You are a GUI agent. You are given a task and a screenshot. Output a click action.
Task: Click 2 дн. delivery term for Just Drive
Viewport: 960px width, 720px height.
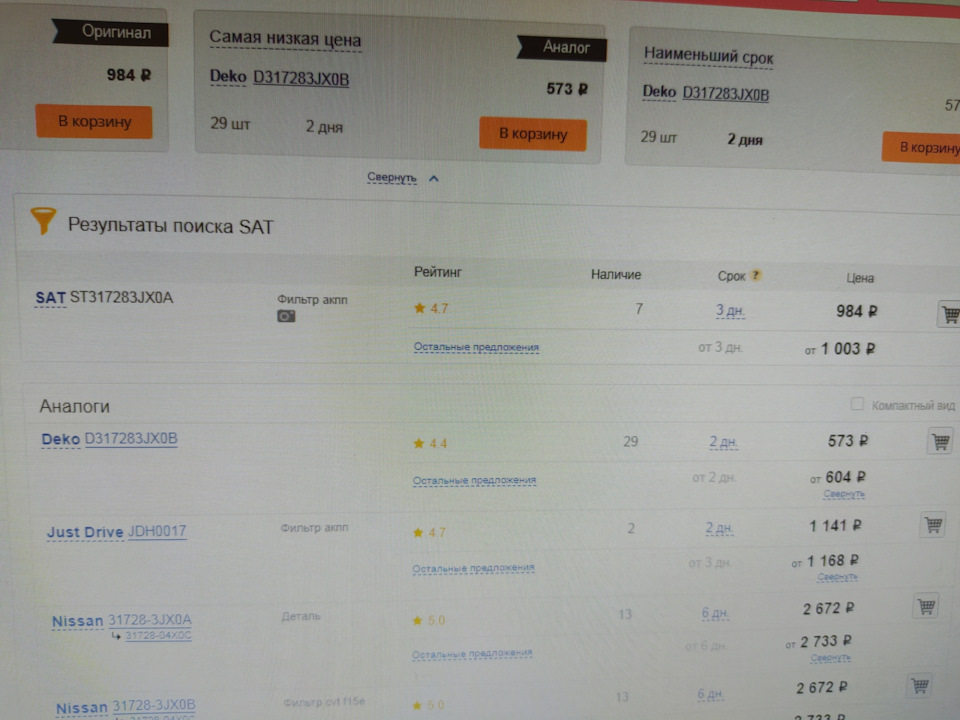pos(719,528)
